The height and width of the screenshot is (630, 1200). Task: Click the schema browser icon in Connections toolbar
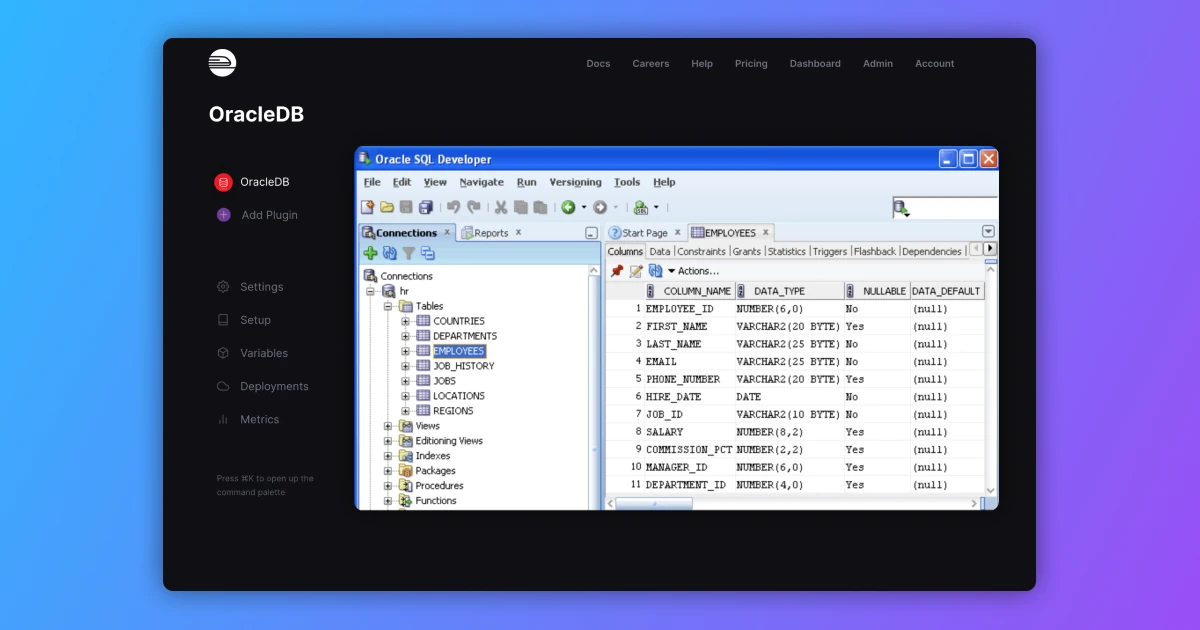point(428,253)
